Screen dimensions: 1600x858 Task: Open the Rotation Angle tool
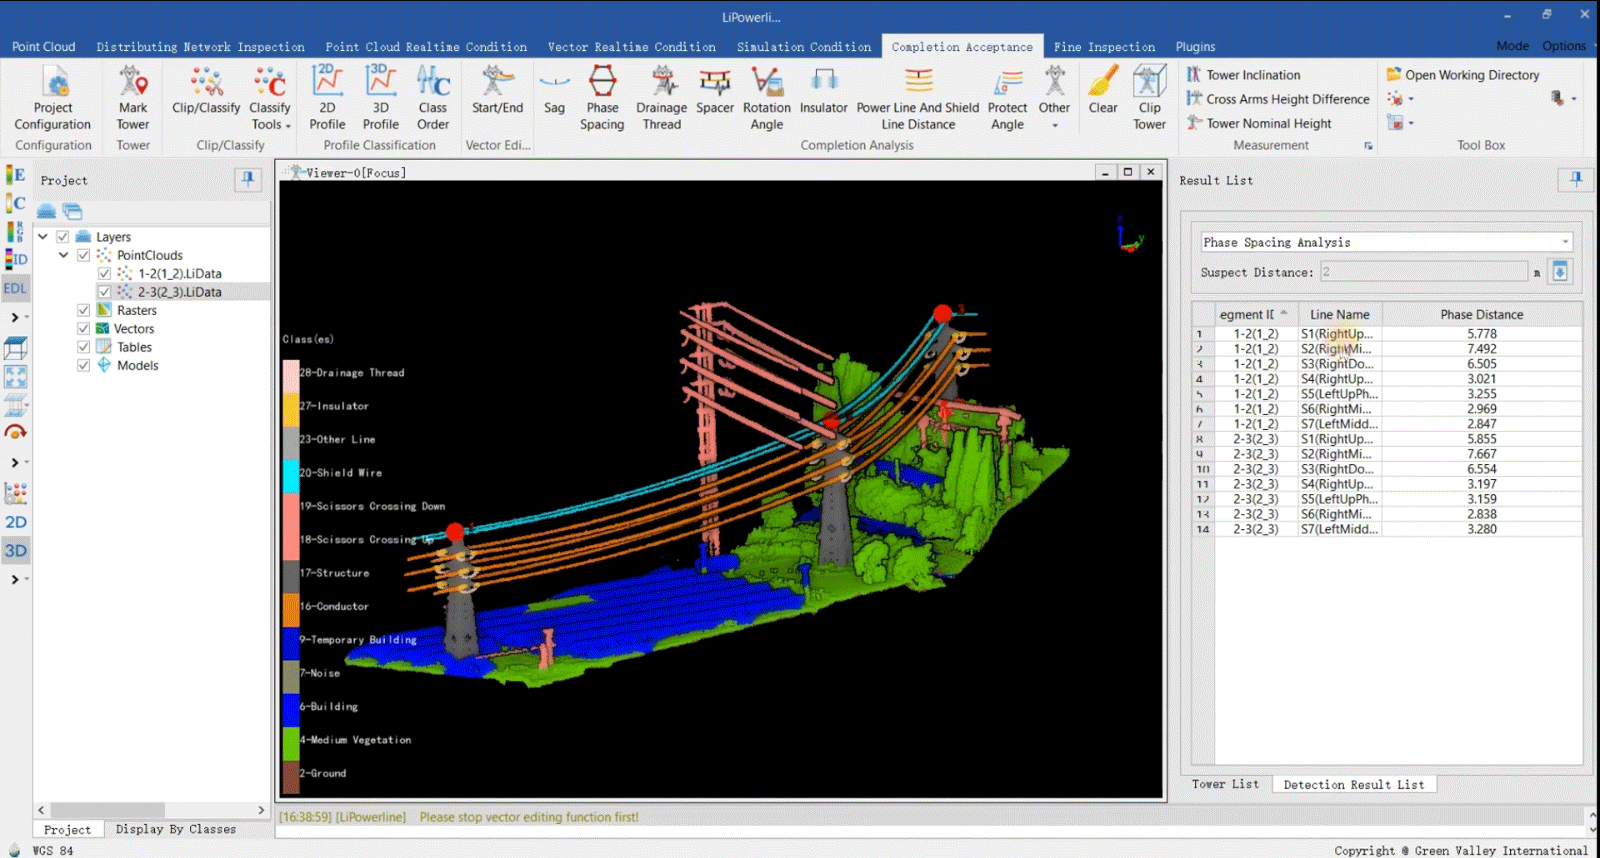(767, 98)
